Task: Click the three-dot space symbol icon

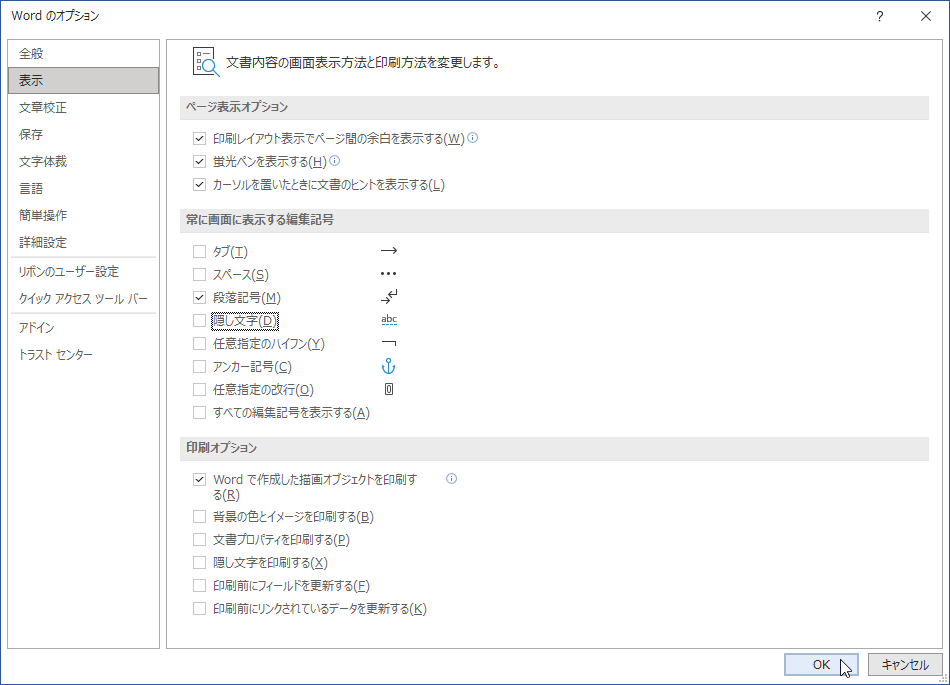Action: pyautogui.click(x=389, y=274)
